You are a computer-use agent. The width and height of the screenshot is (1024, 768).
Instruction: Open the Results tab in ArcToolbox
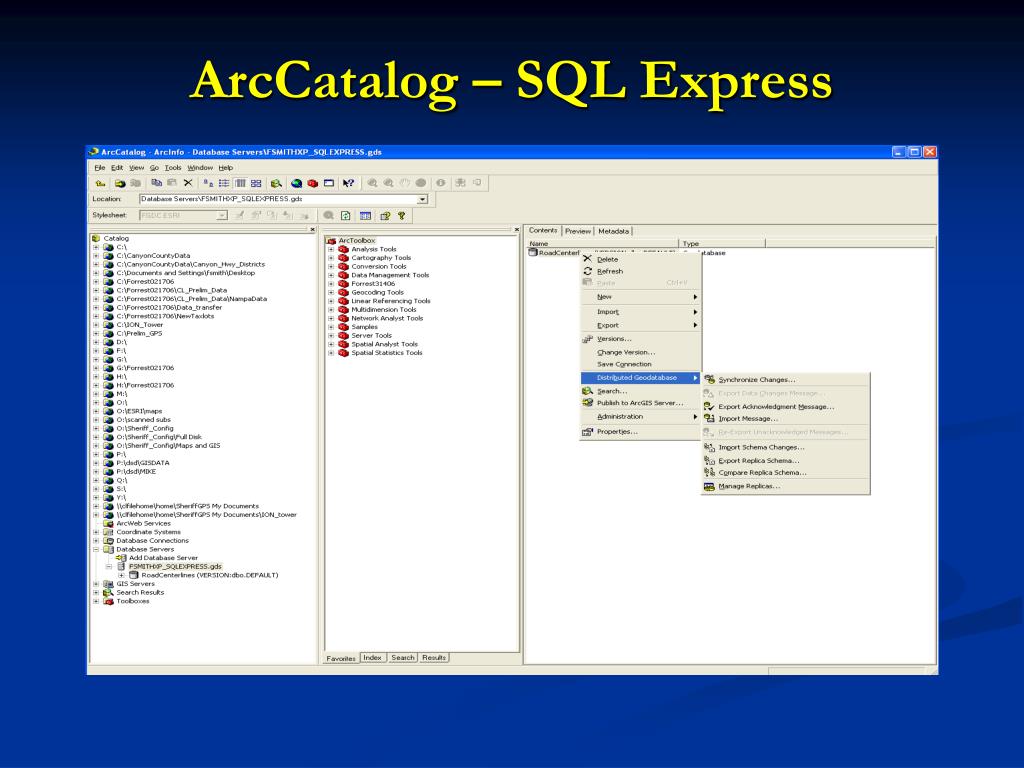(x=434, y=658)
